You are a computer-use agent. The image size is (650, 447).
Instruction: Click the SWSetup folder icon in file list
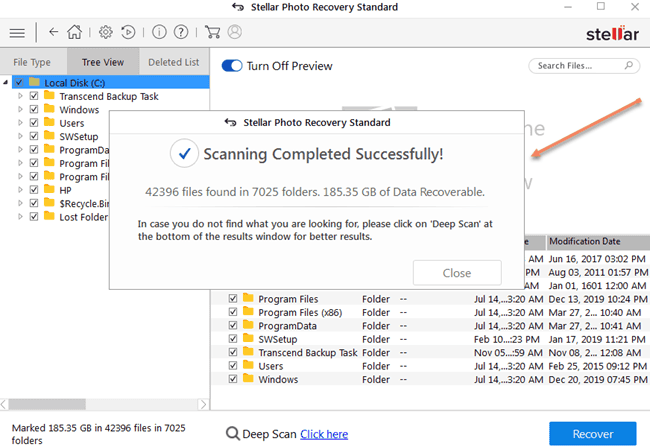point(248,338)
